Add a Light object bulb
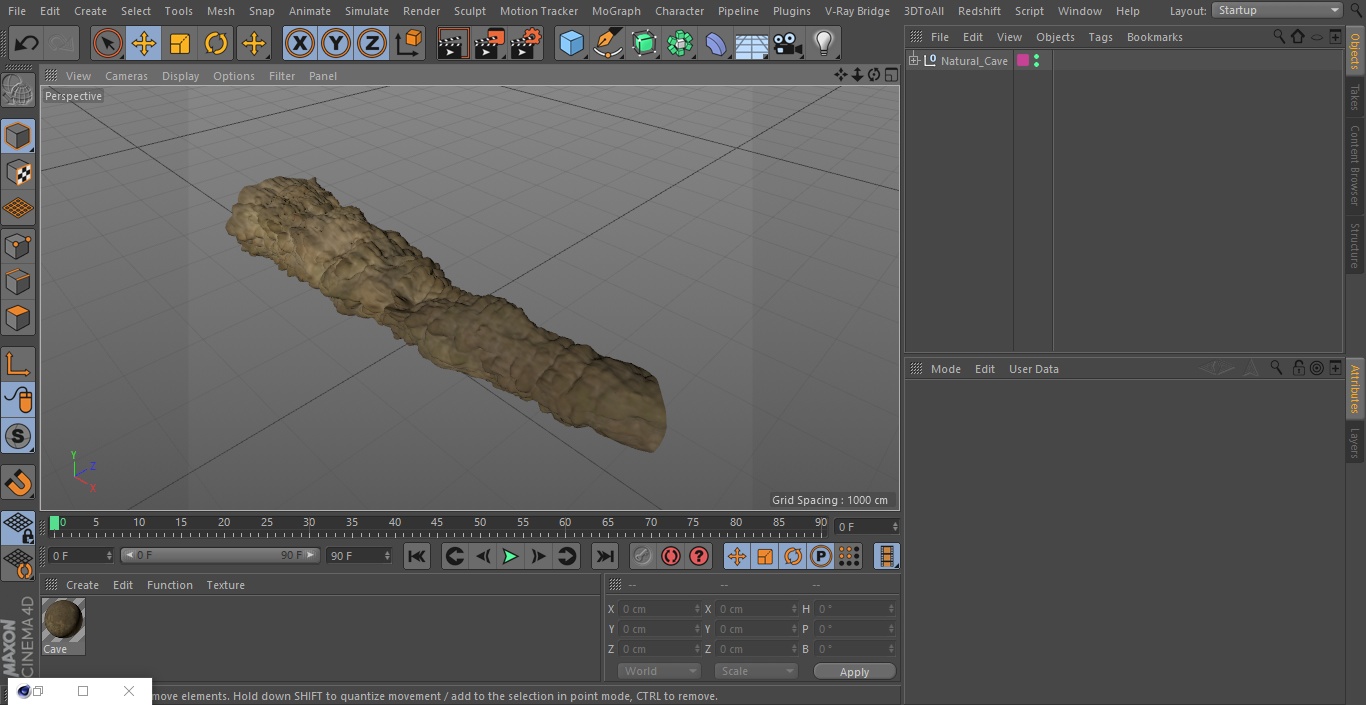This screenshot has width=1366, height=705. click(824, 44)
